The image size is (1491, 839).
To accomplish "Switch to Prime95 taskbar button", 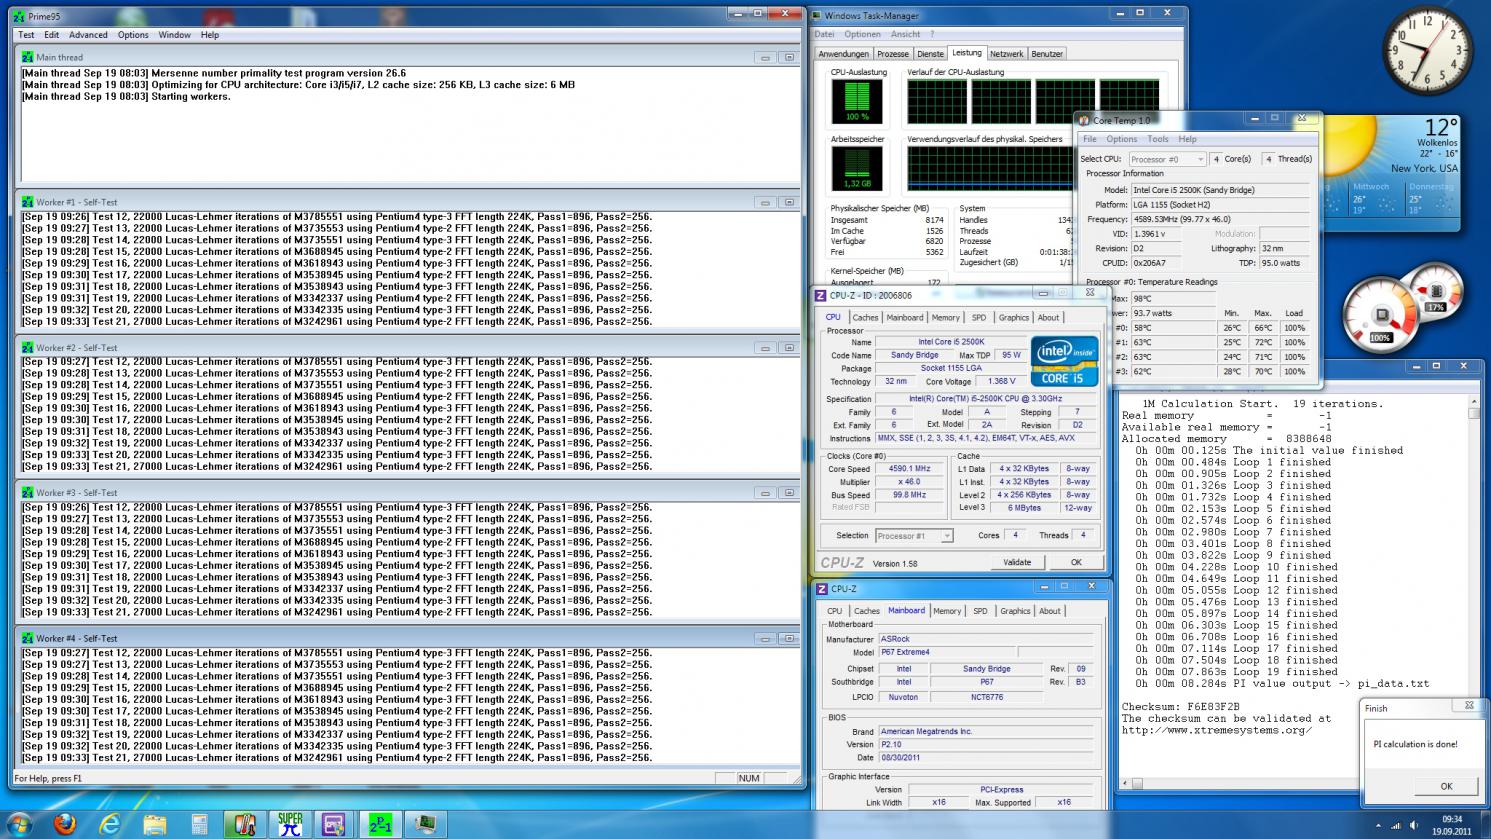I will (x=380, y=825).
